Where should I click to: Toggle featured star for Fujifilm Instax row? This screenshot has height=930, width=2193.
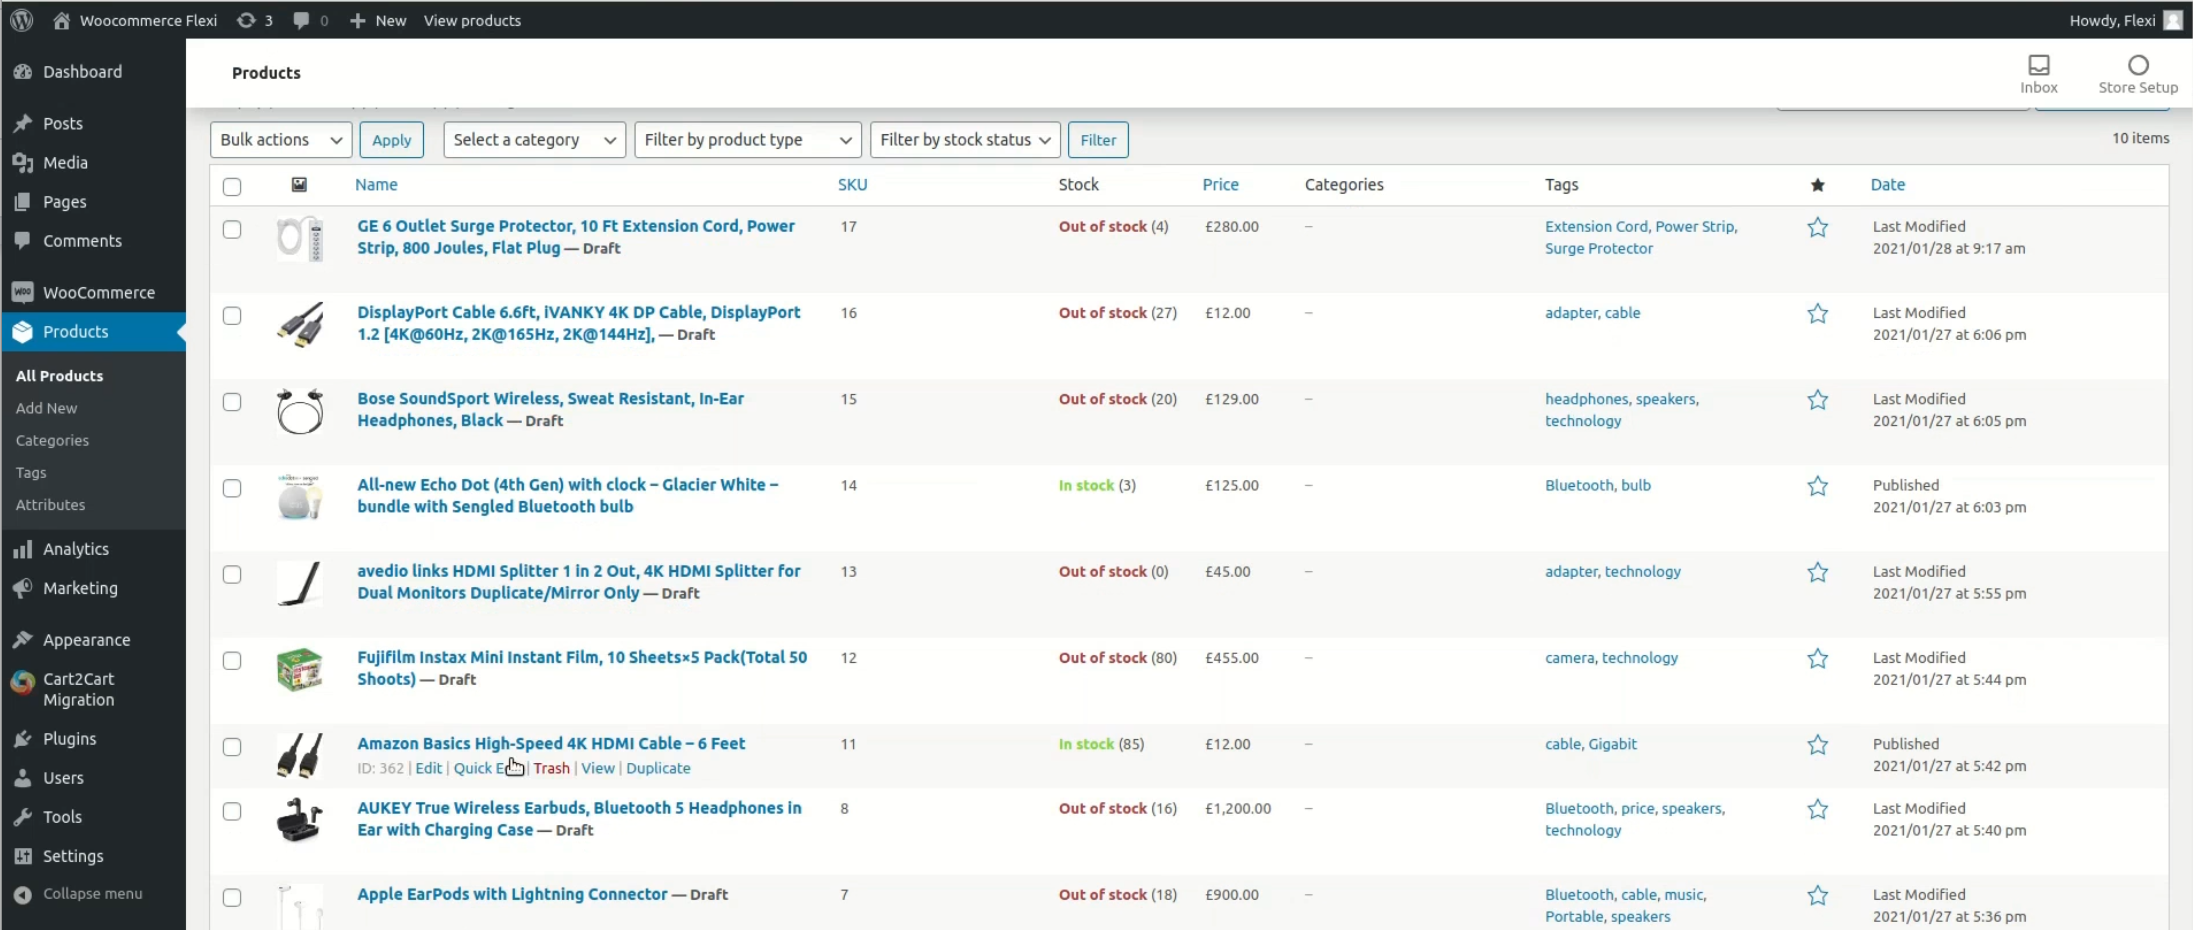[x=1817, y=659]
